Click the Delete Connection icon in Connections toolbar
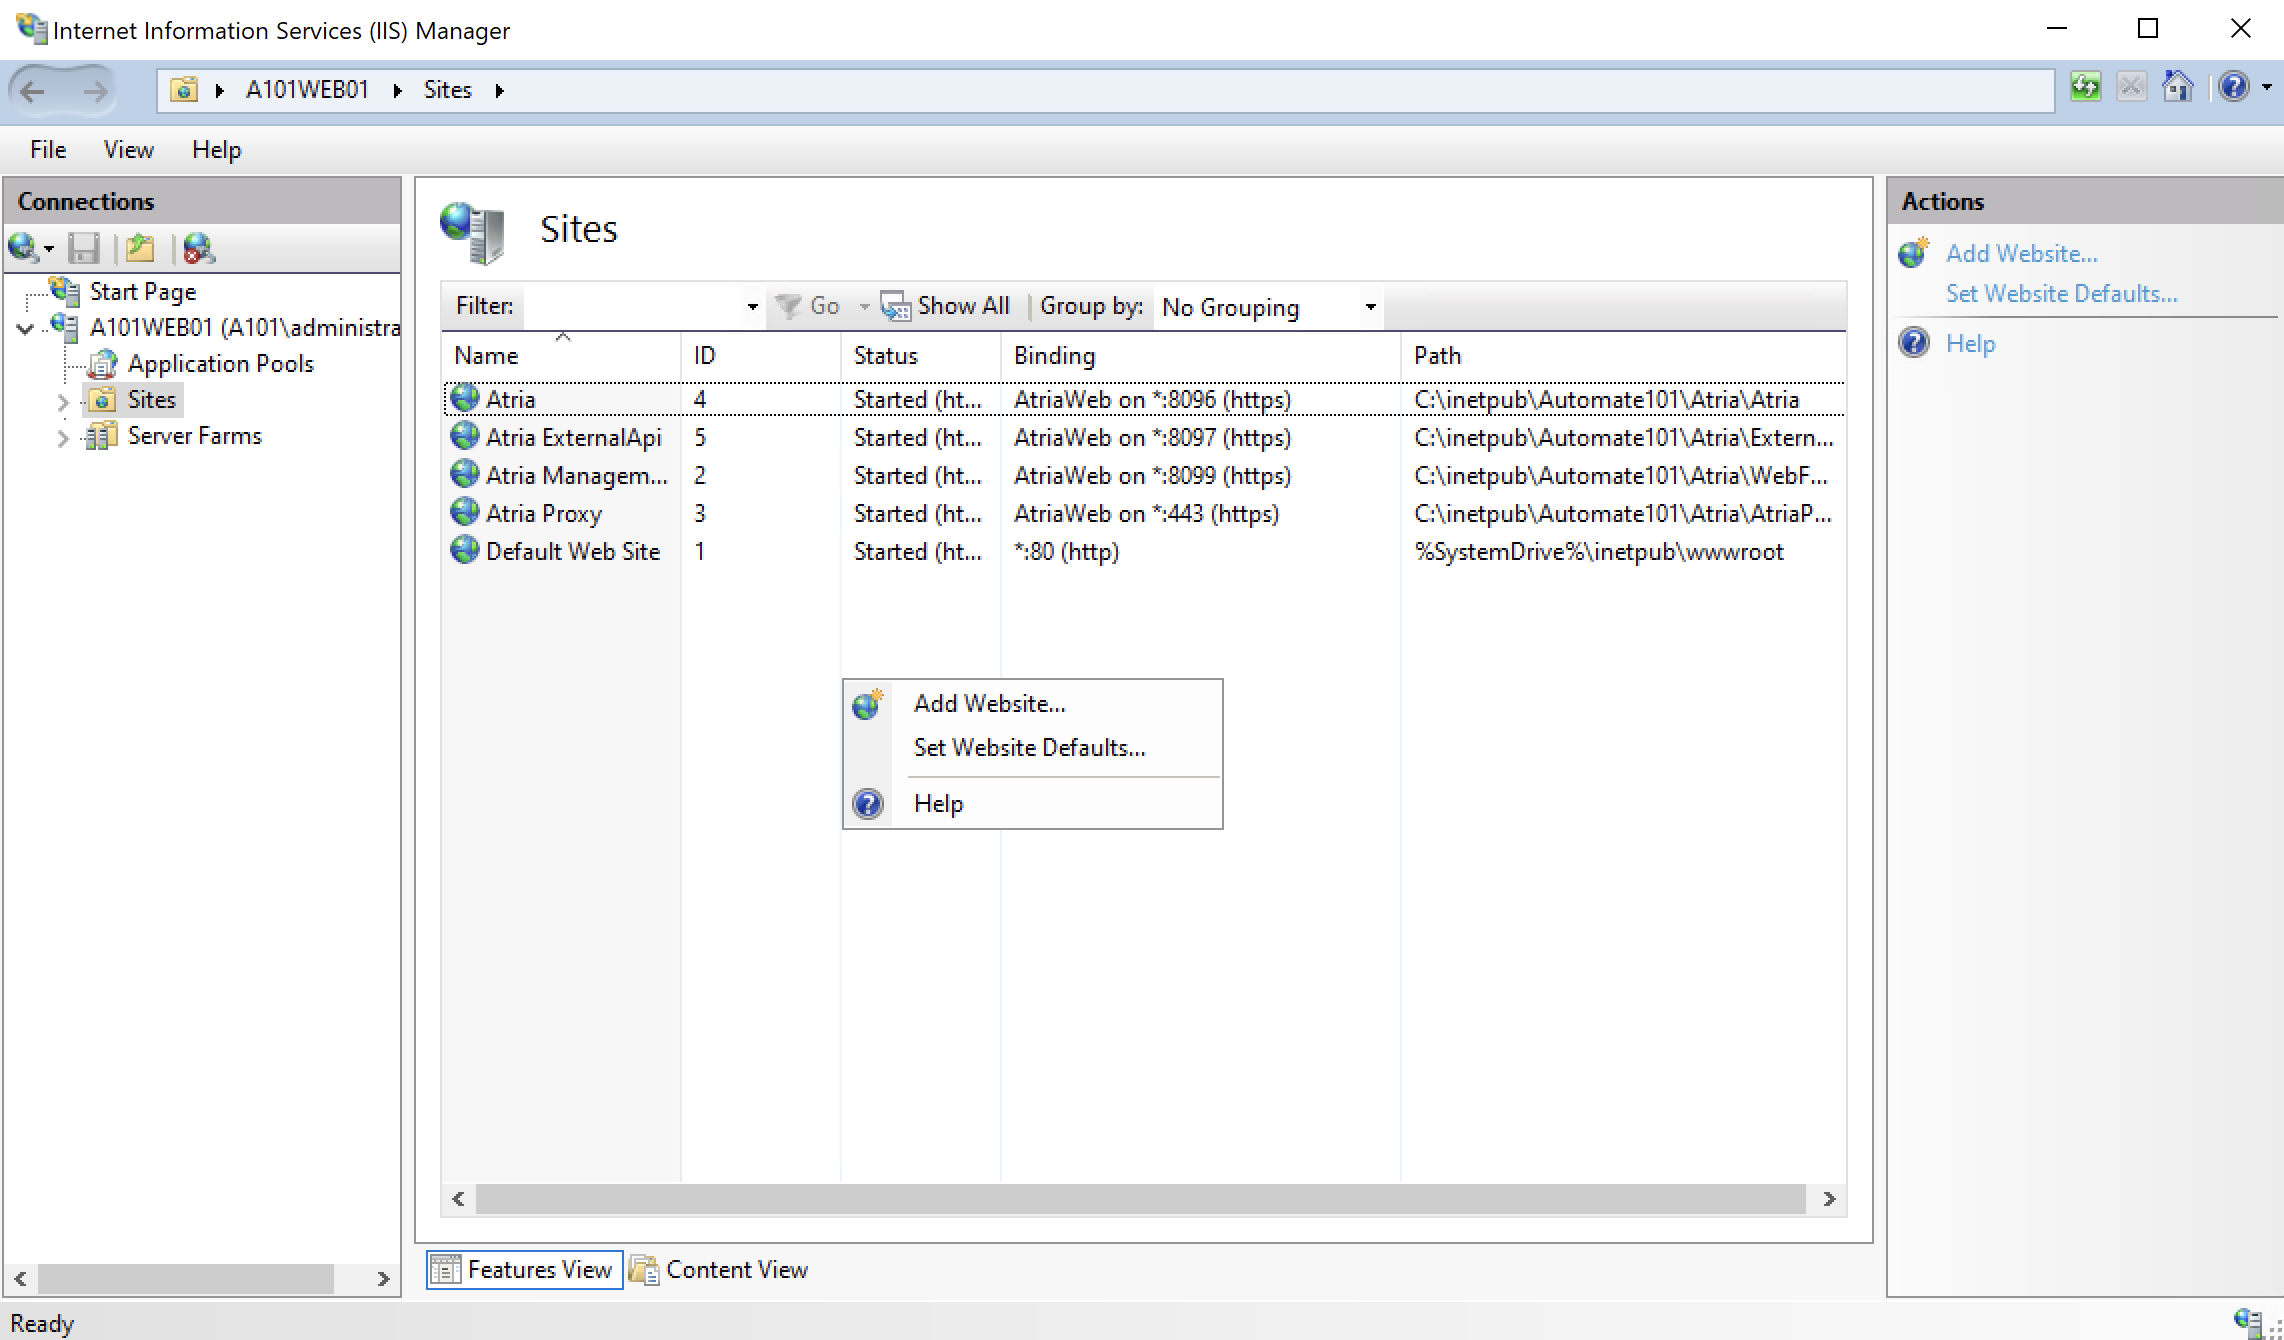The width and height of the screenshot is (2284, 1340). pos(198,248)
